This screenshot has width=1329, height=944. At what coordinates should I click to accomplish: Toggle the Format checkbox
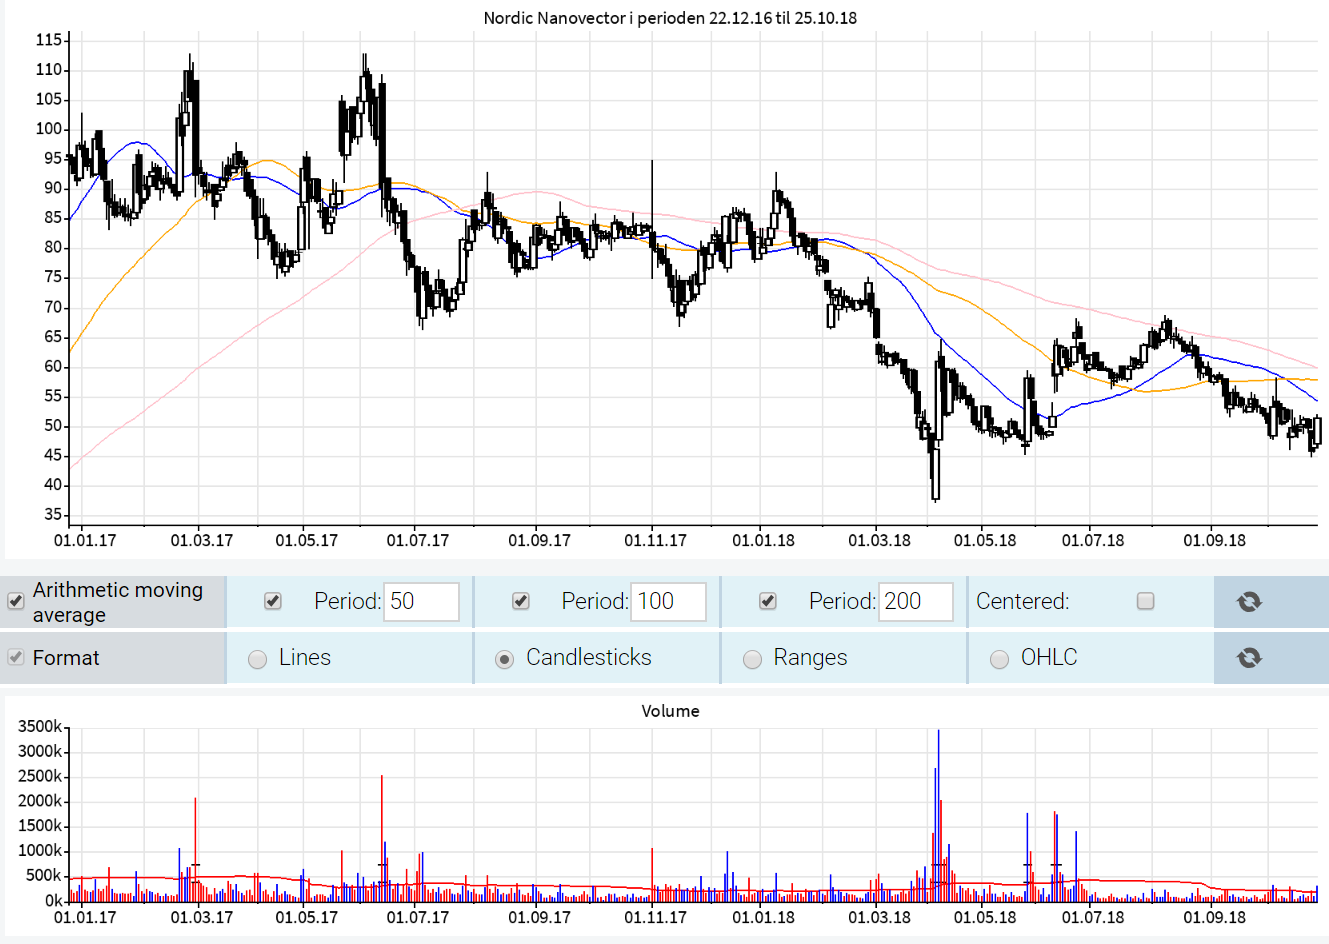coord(16,657)
